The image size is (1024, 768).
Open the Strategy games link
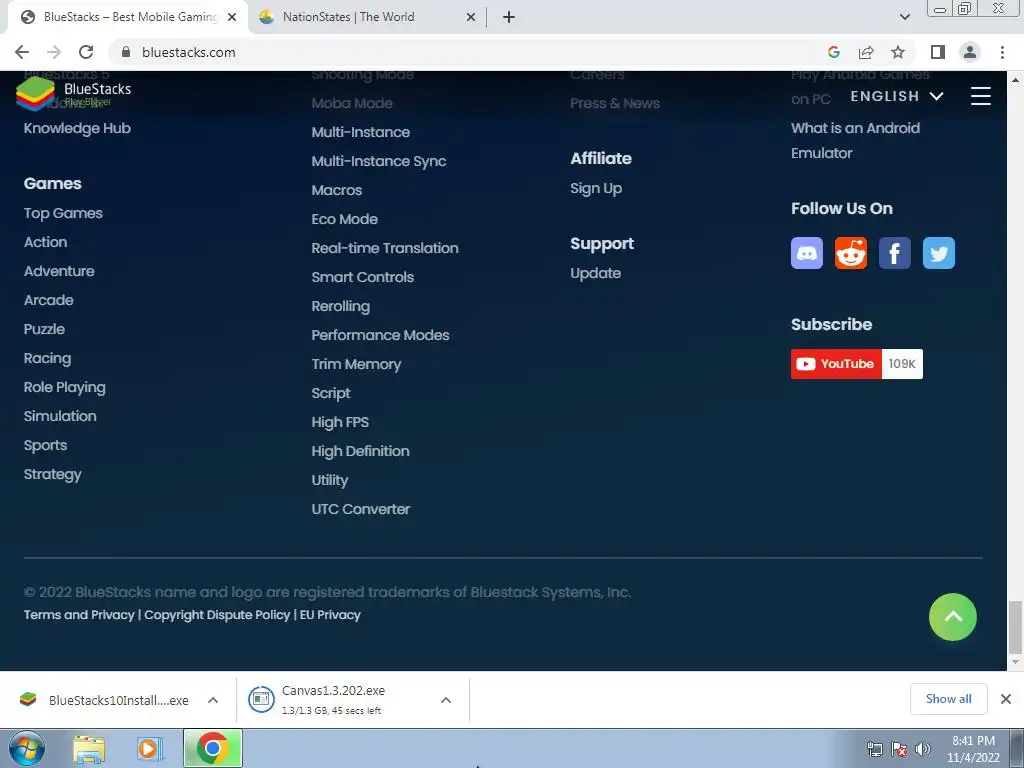pyautogui.click(x=52, y=474)
